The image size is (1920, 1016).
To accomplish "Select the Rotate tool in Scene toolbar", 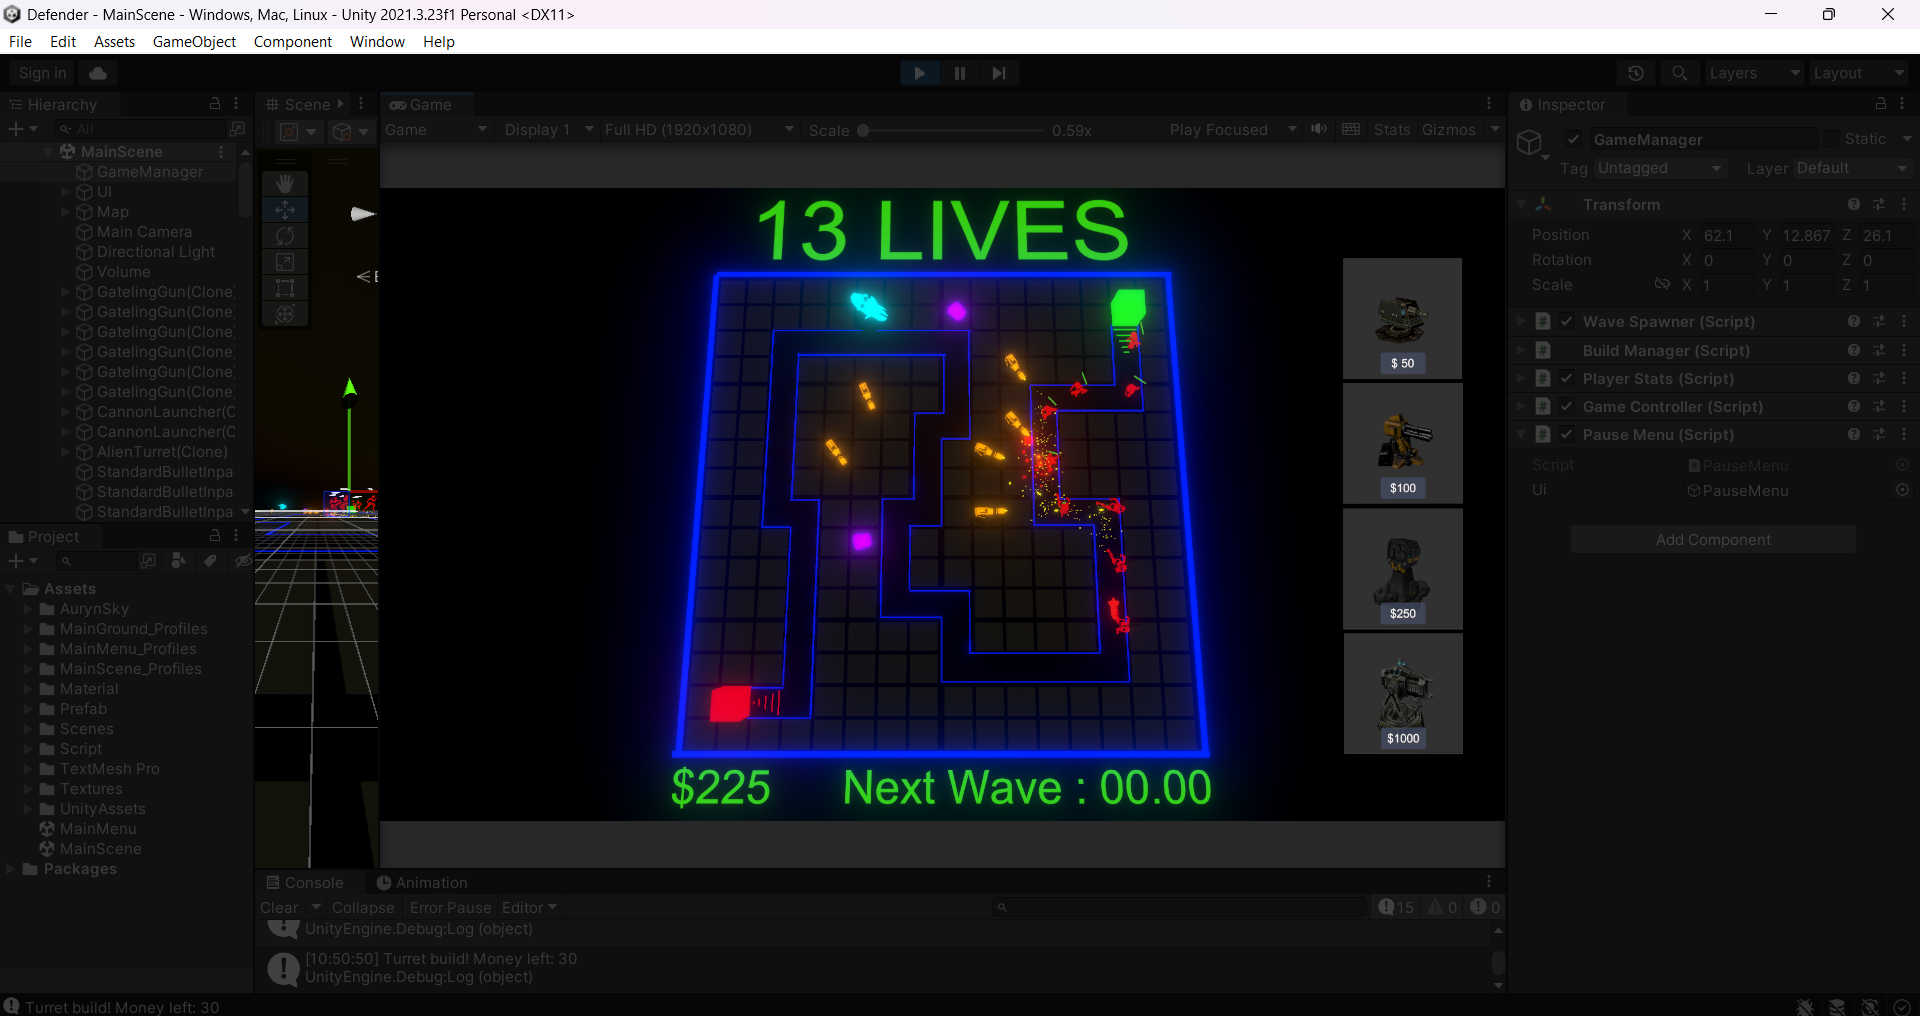I will coord(285,236).
